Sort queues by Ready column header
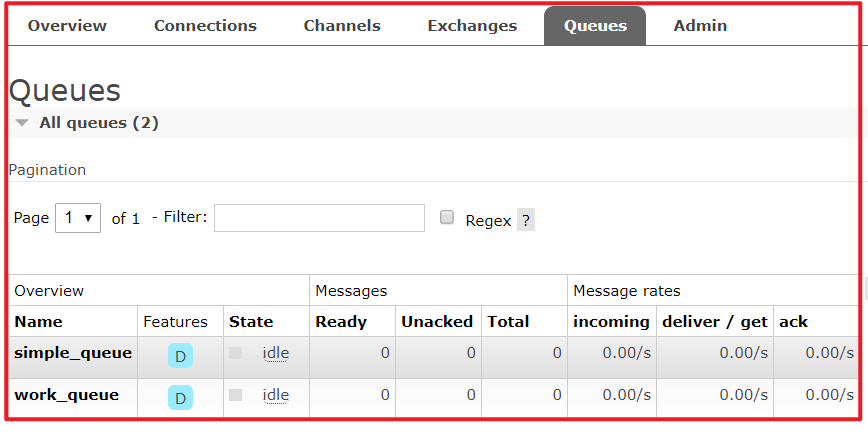The image size is (868, 432). (341, 321)
